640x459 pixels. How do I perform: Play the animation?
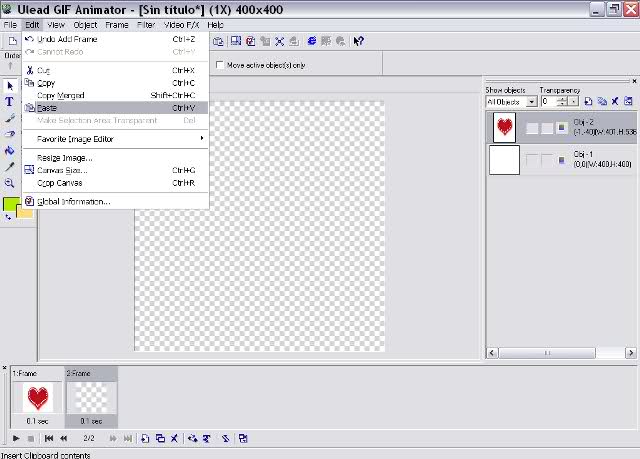point(16,439)
